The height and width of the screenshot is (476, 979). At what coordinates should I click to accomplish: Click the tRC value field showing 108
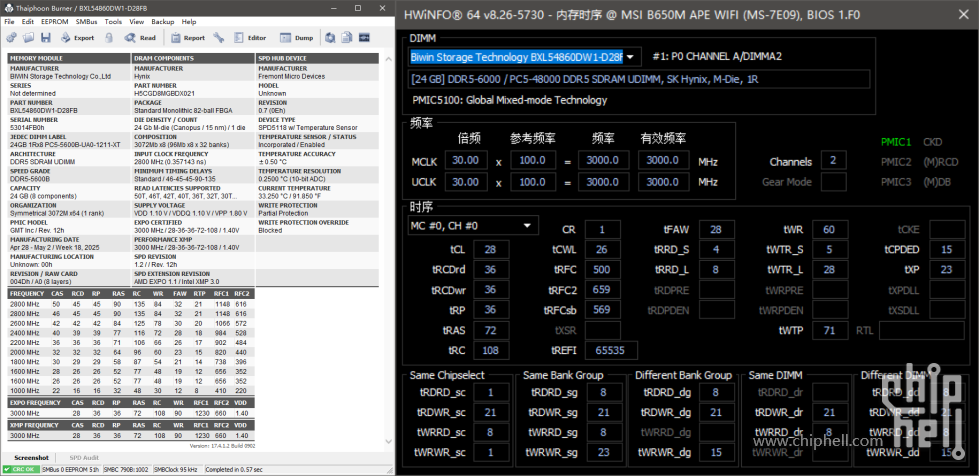click(x=491, y=350)
